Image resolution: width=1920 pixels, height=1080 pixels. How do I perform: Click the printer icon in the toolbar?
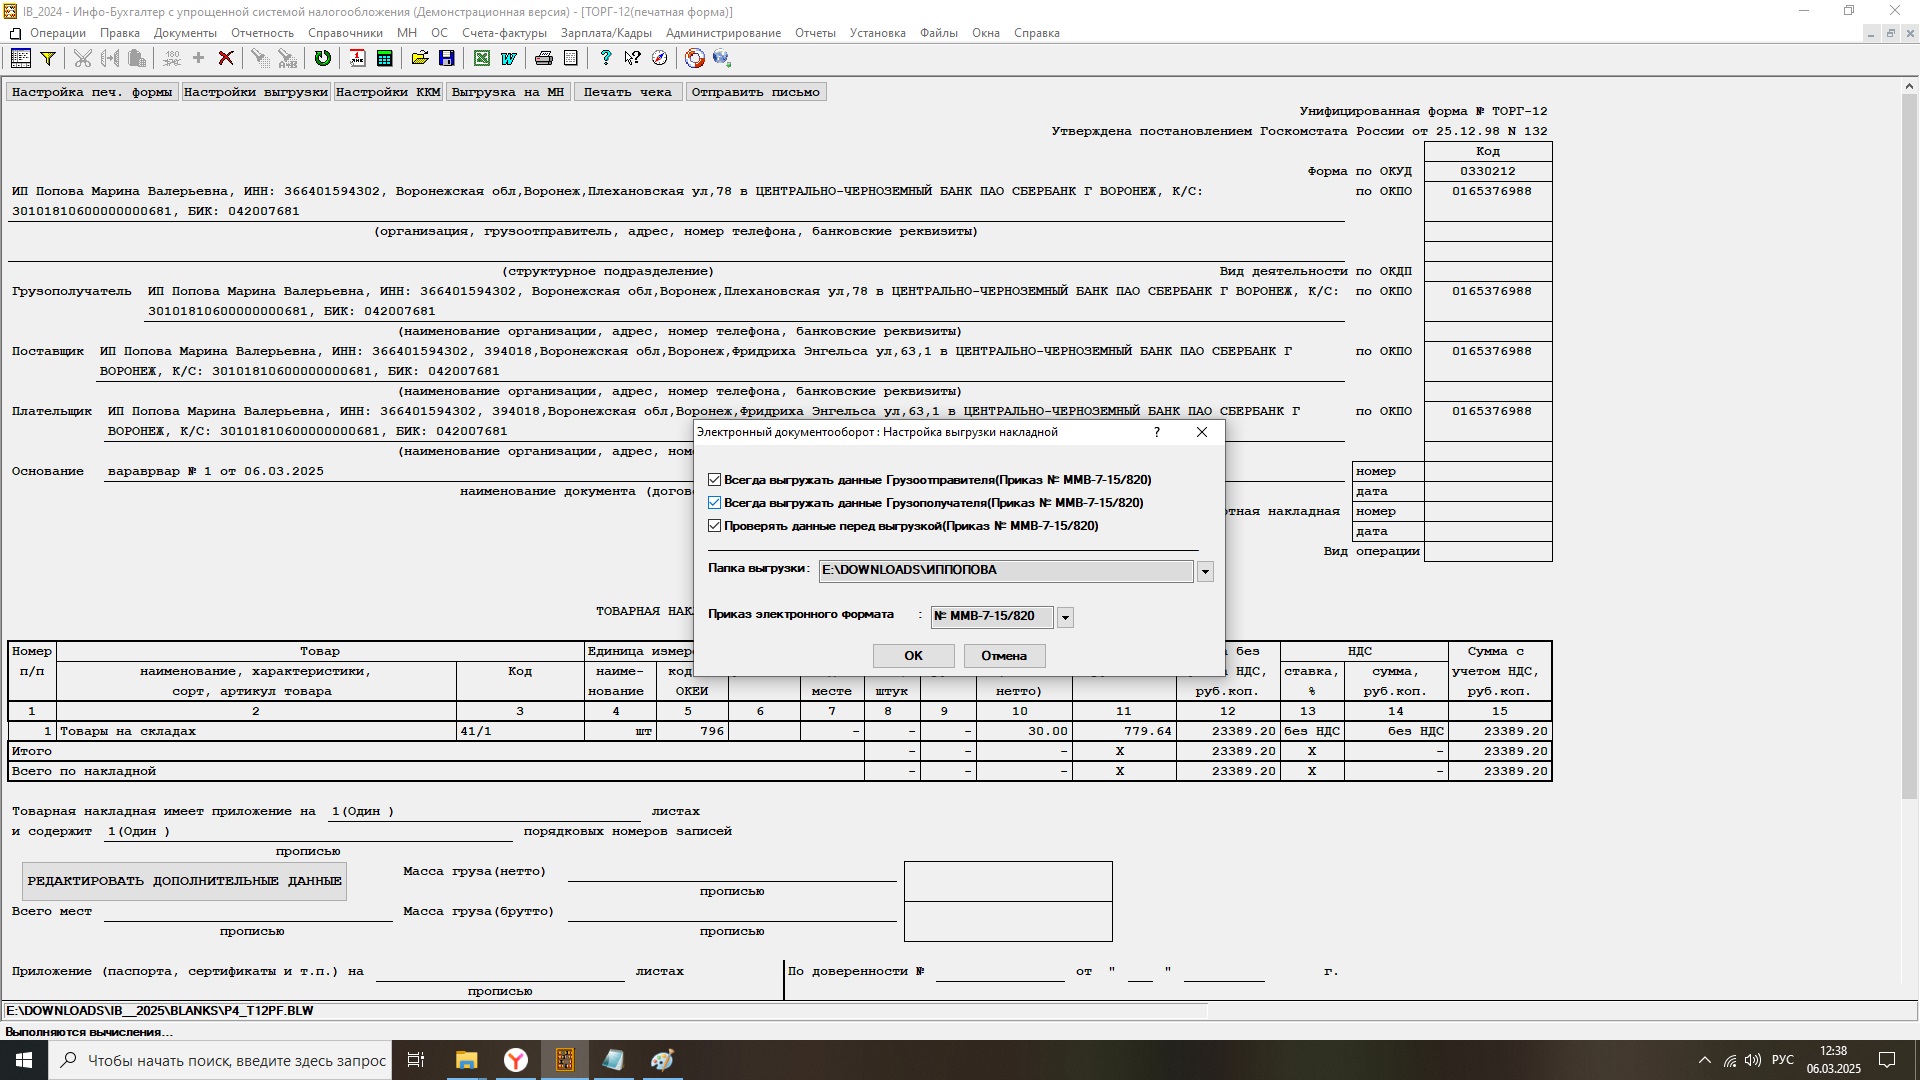click(x=543, y=59)
